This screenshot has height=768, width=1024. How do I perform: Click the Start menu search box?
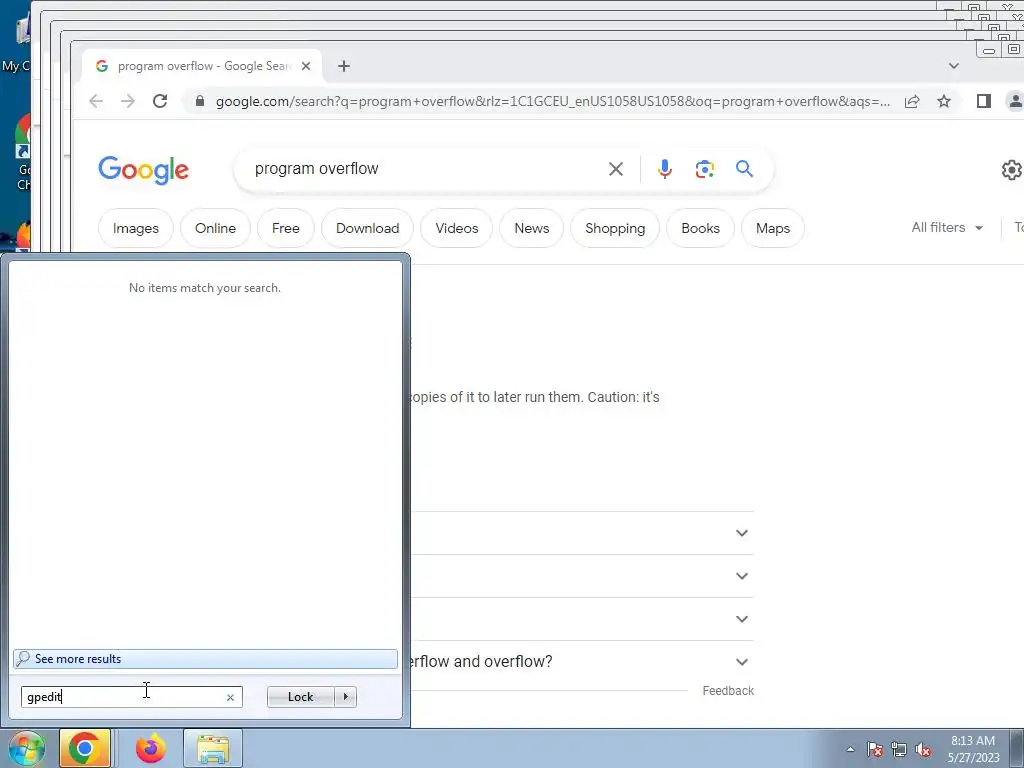click(x=131, y=697)
